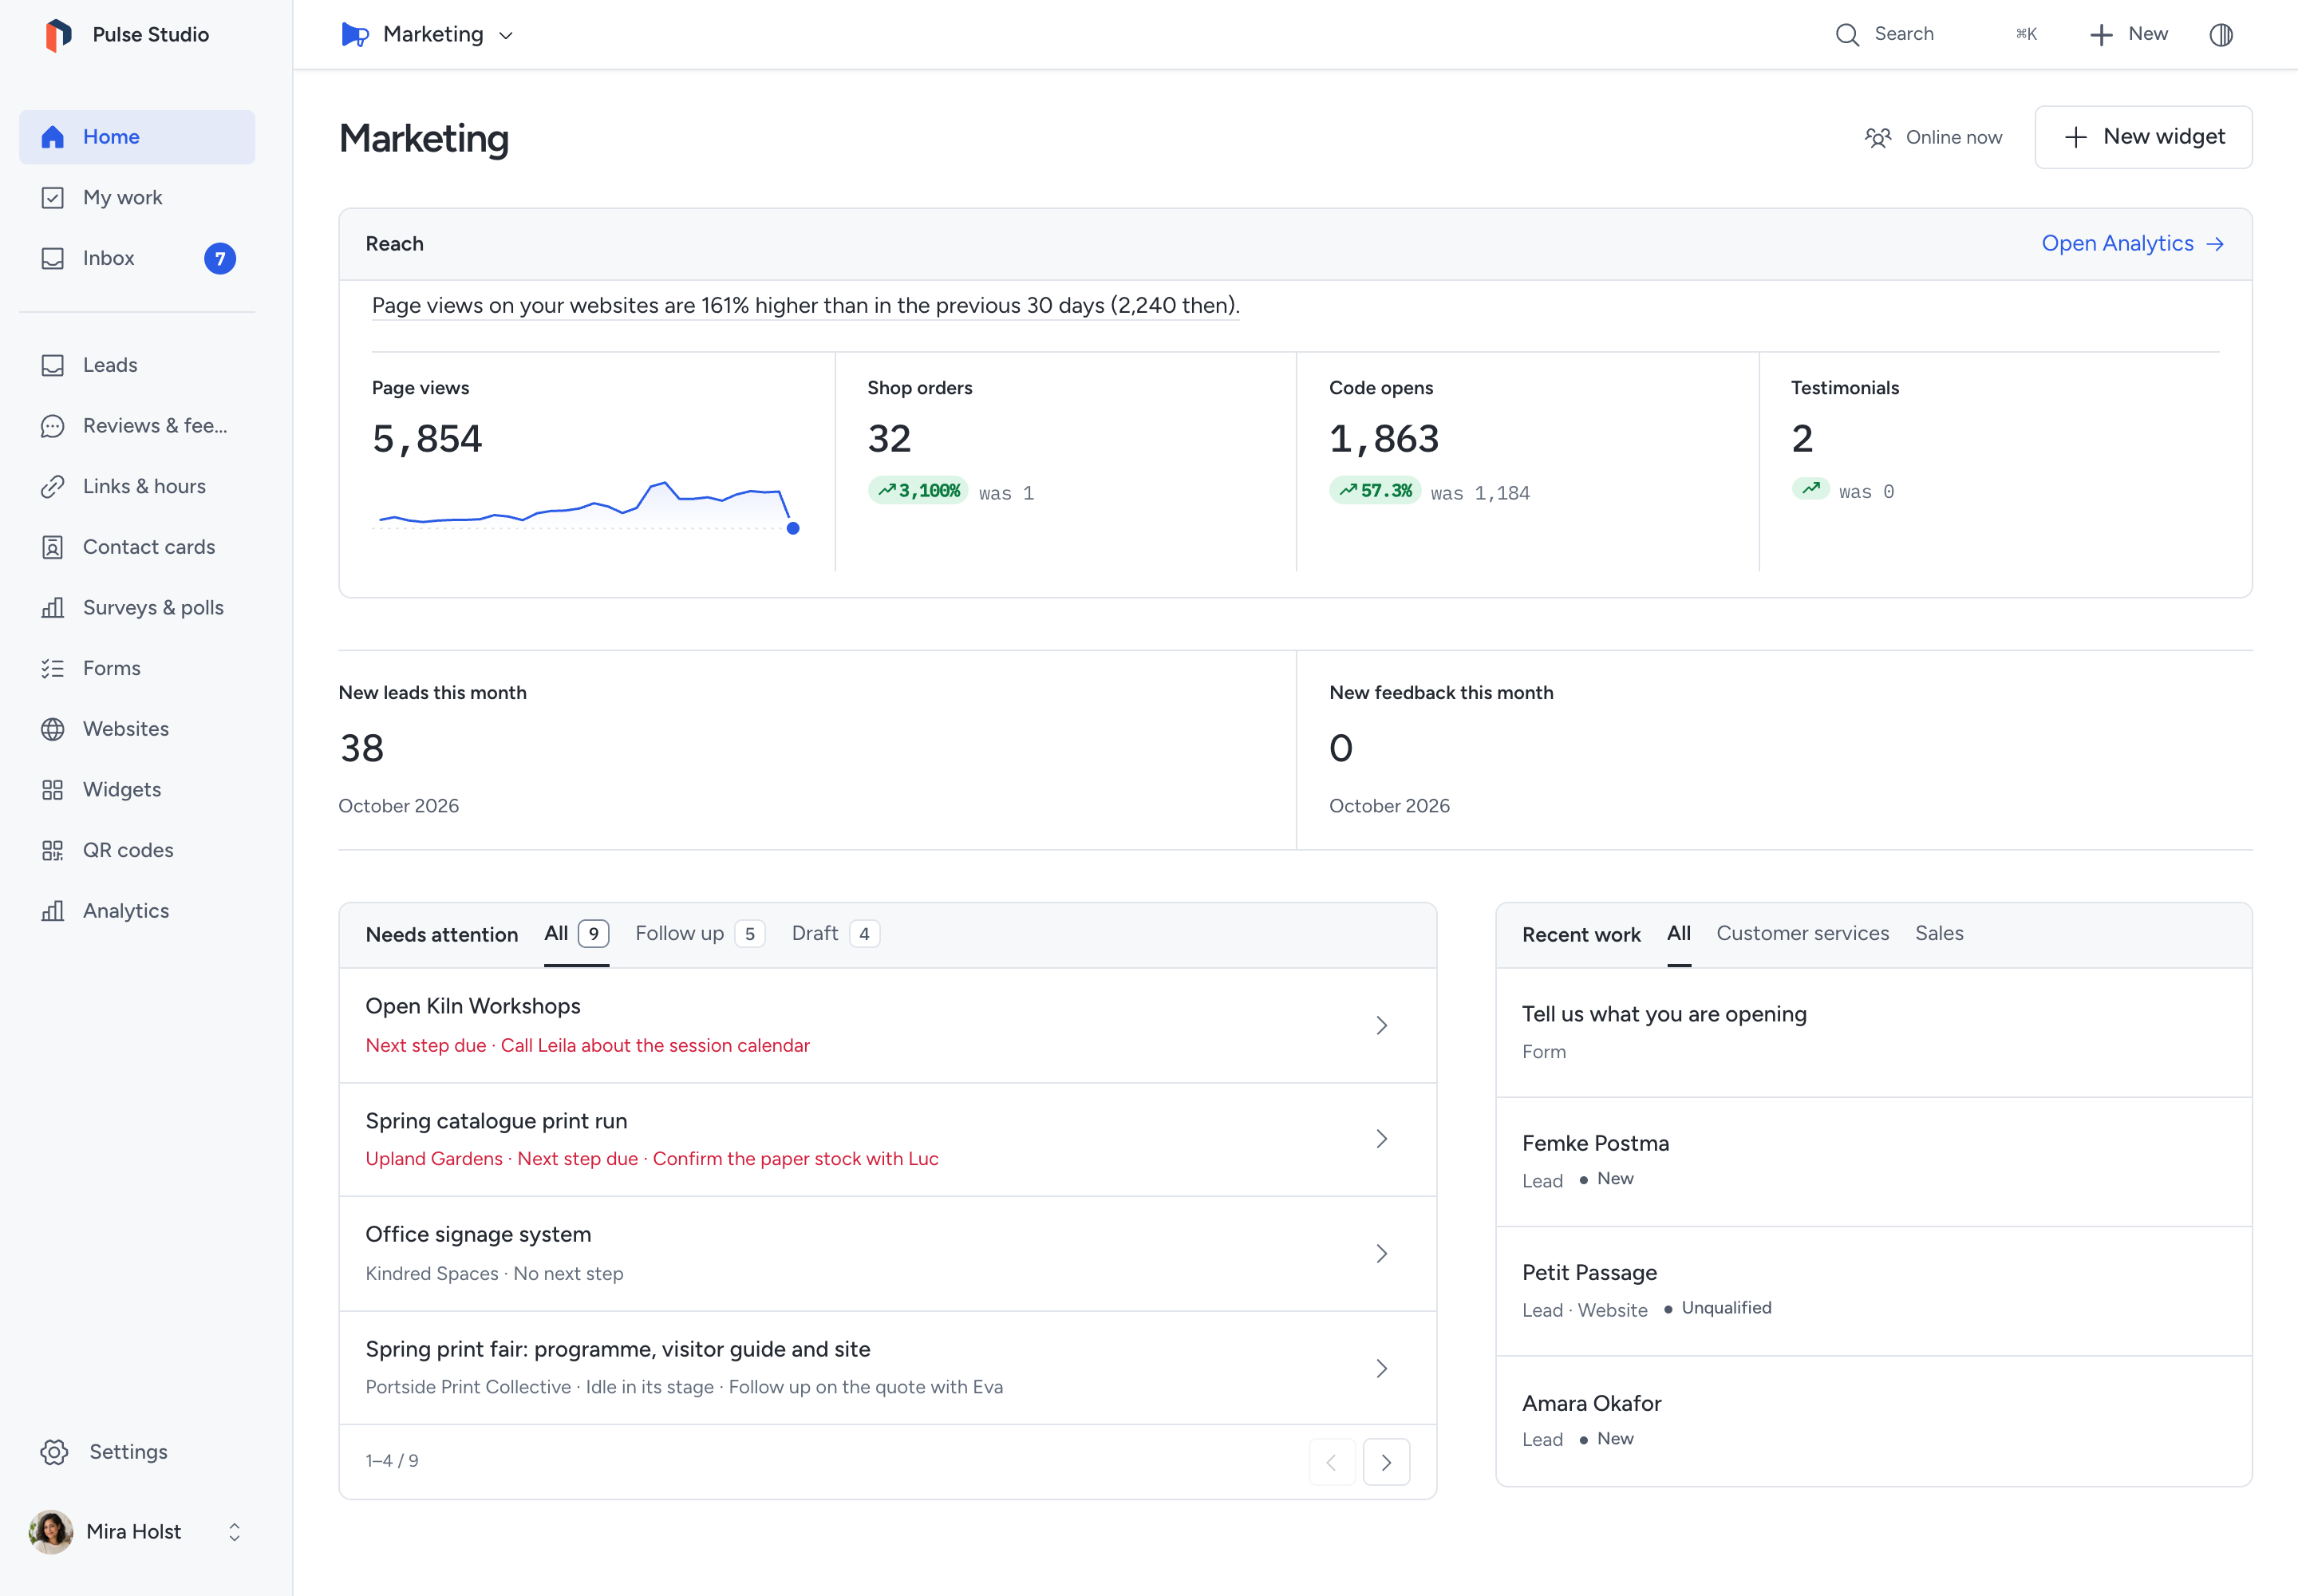The height and width of the screenshot is (1596, 2298).
Task: Open Spring print fair row
Action: coord(888,1368)
